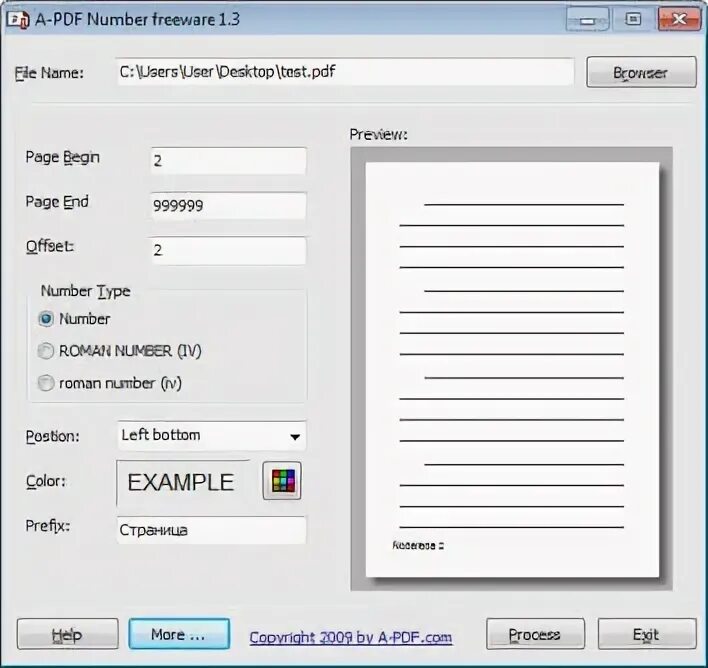Image resolution: width=708 pixels, height=668 pixels.
Task: Focus the Page Begin field
Action: click(x=228, y=161)
